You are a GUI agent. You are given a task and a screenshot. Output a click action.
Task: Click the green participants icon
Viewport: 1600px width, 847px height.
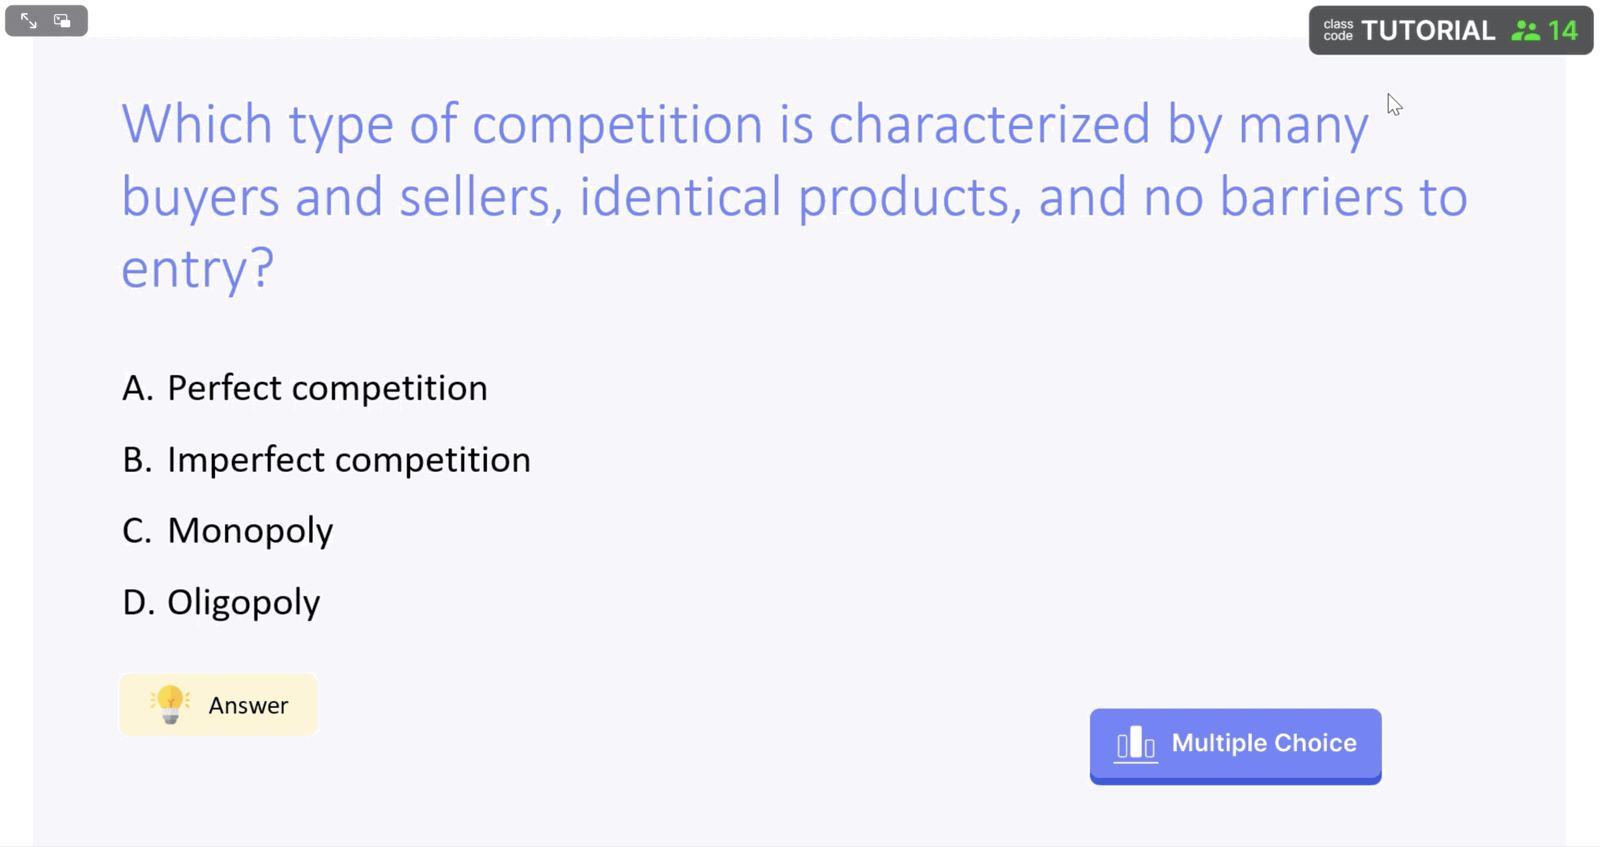pyautogui.click(x=1525, y=31)
